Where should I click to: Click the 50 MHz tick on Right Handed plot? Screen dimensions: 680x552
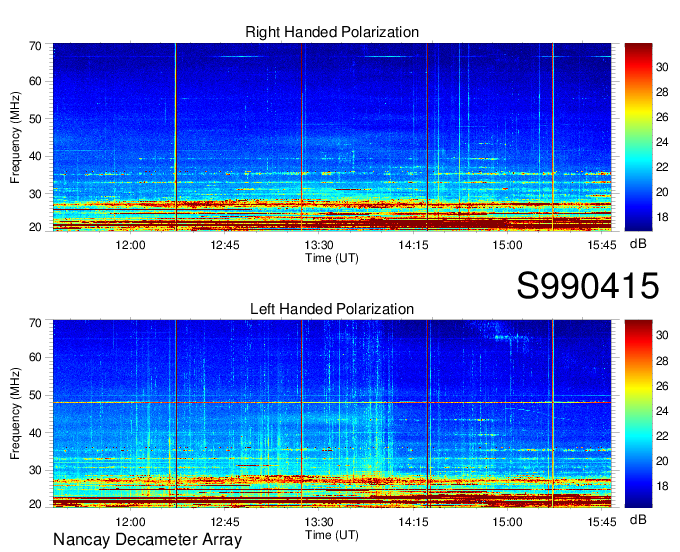(x=35, y=119)
